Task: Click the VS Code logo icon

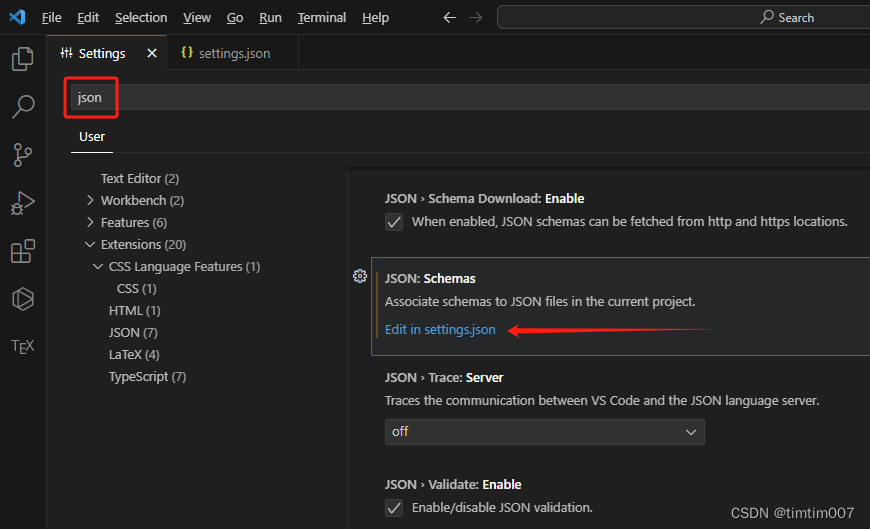Action: pyautogui.click(x=17, y=17)
